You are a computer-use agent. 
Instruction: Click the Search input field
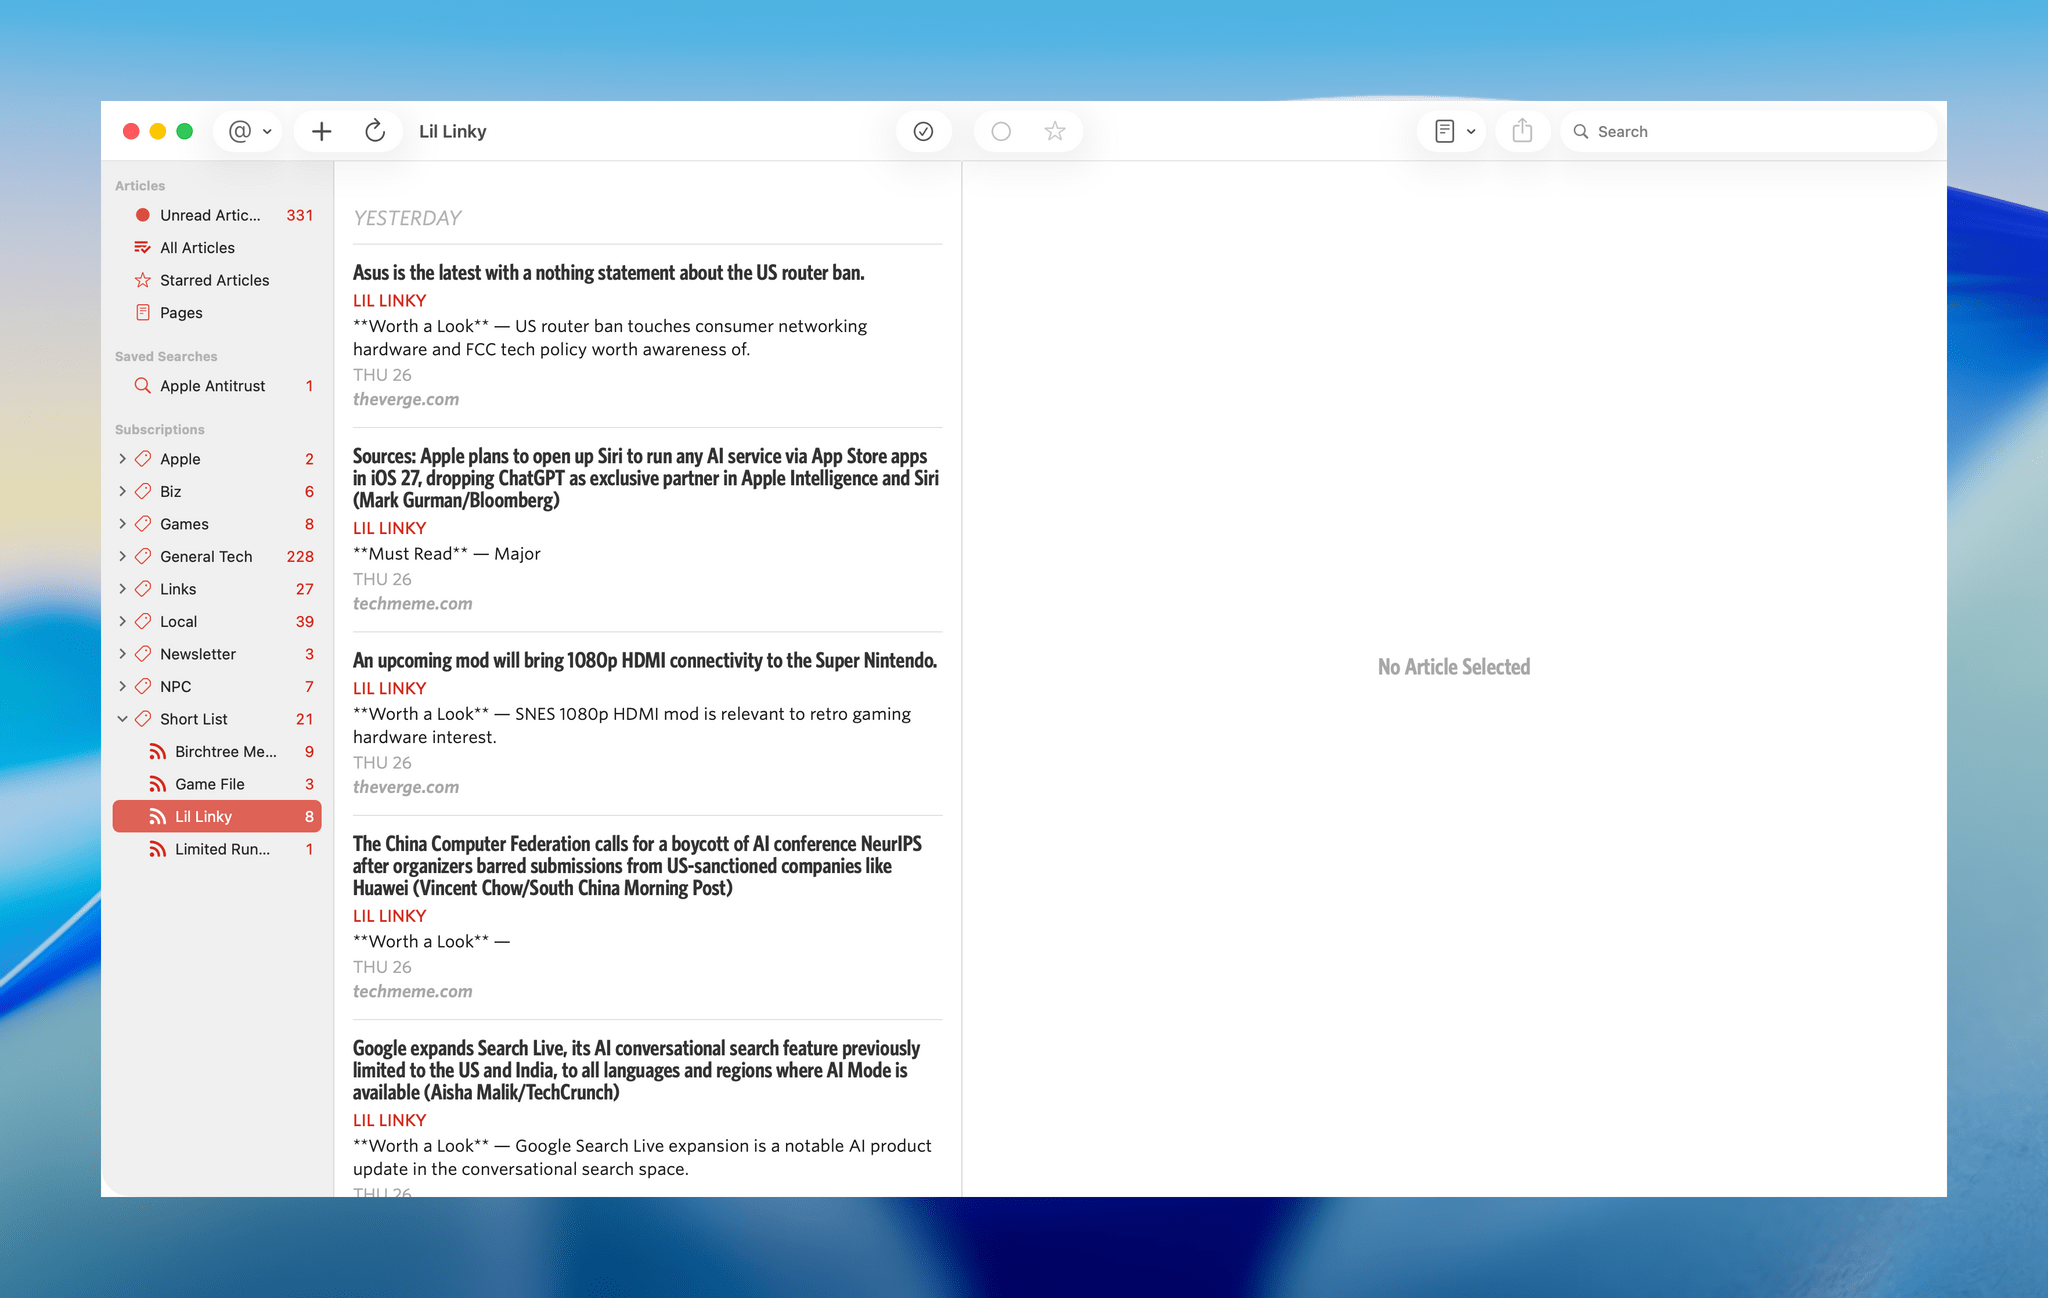(1748, 131)
